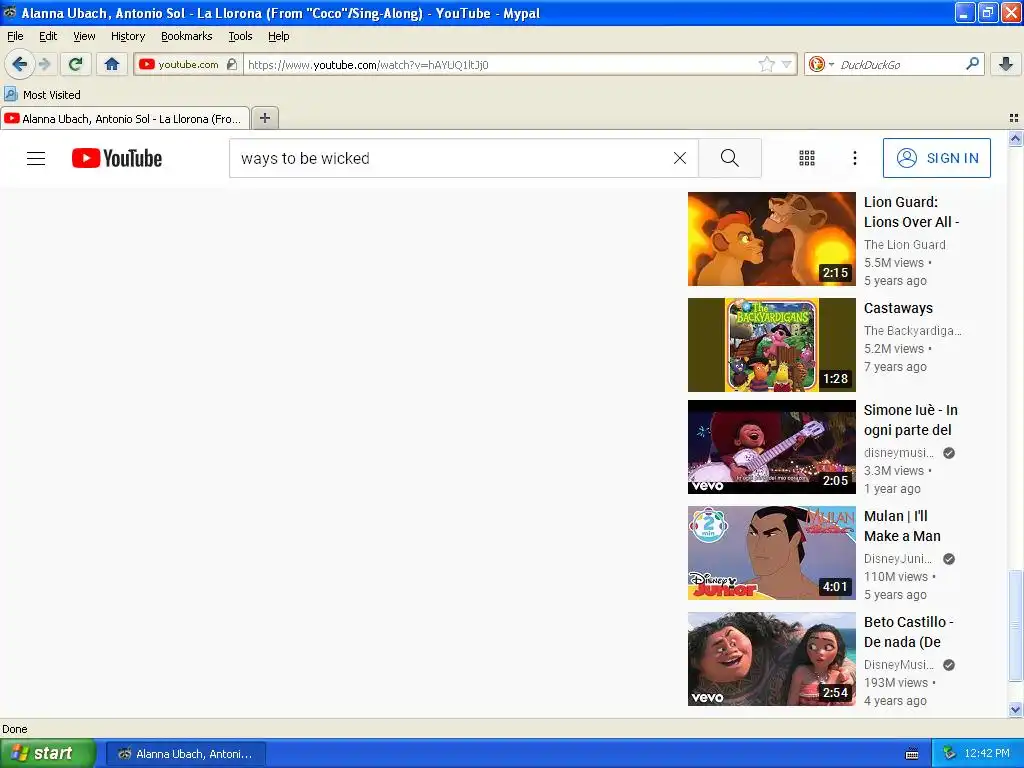
Task: Open the YouTube hamburger guide menu
Action: tap(36, 158)
